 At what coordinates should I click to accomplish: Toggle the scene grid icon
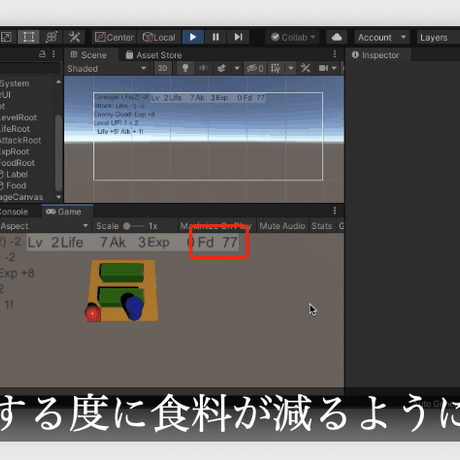[x=275, y=69]
